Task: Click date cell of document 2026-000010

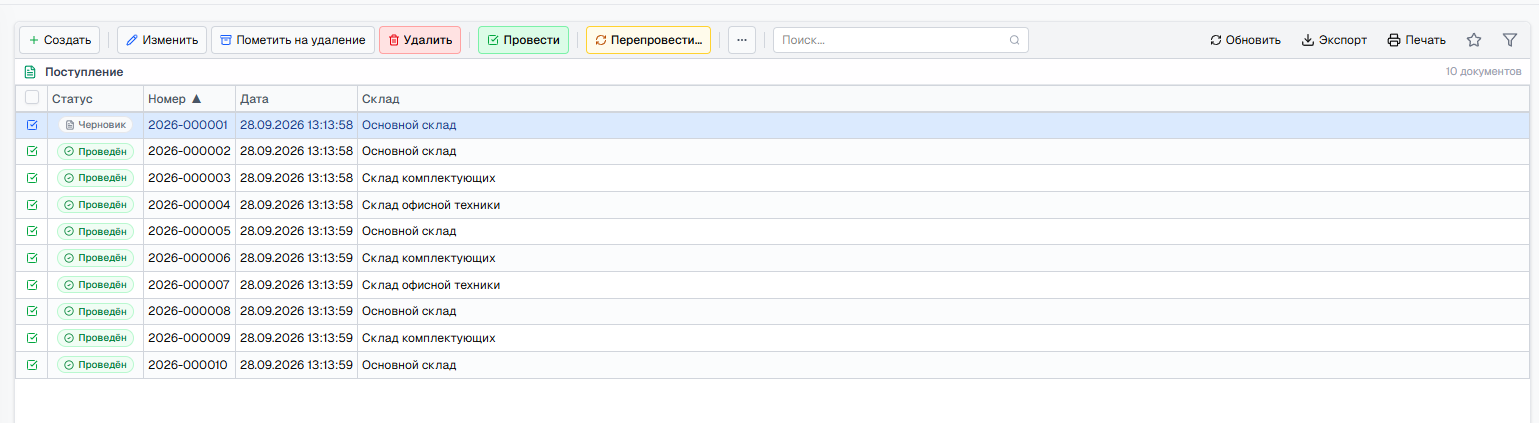Action: [x=297, y=365]
